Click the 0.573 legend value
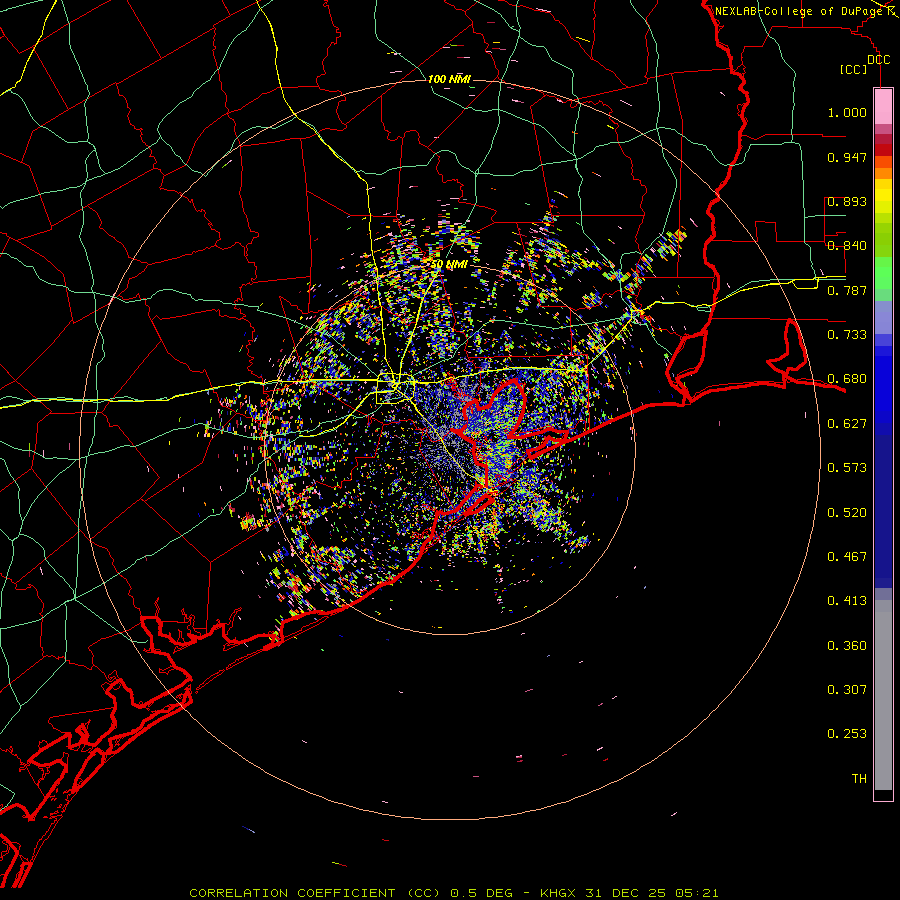The width and height of the screenshot is (900, 900). click(x=847, y=468)
